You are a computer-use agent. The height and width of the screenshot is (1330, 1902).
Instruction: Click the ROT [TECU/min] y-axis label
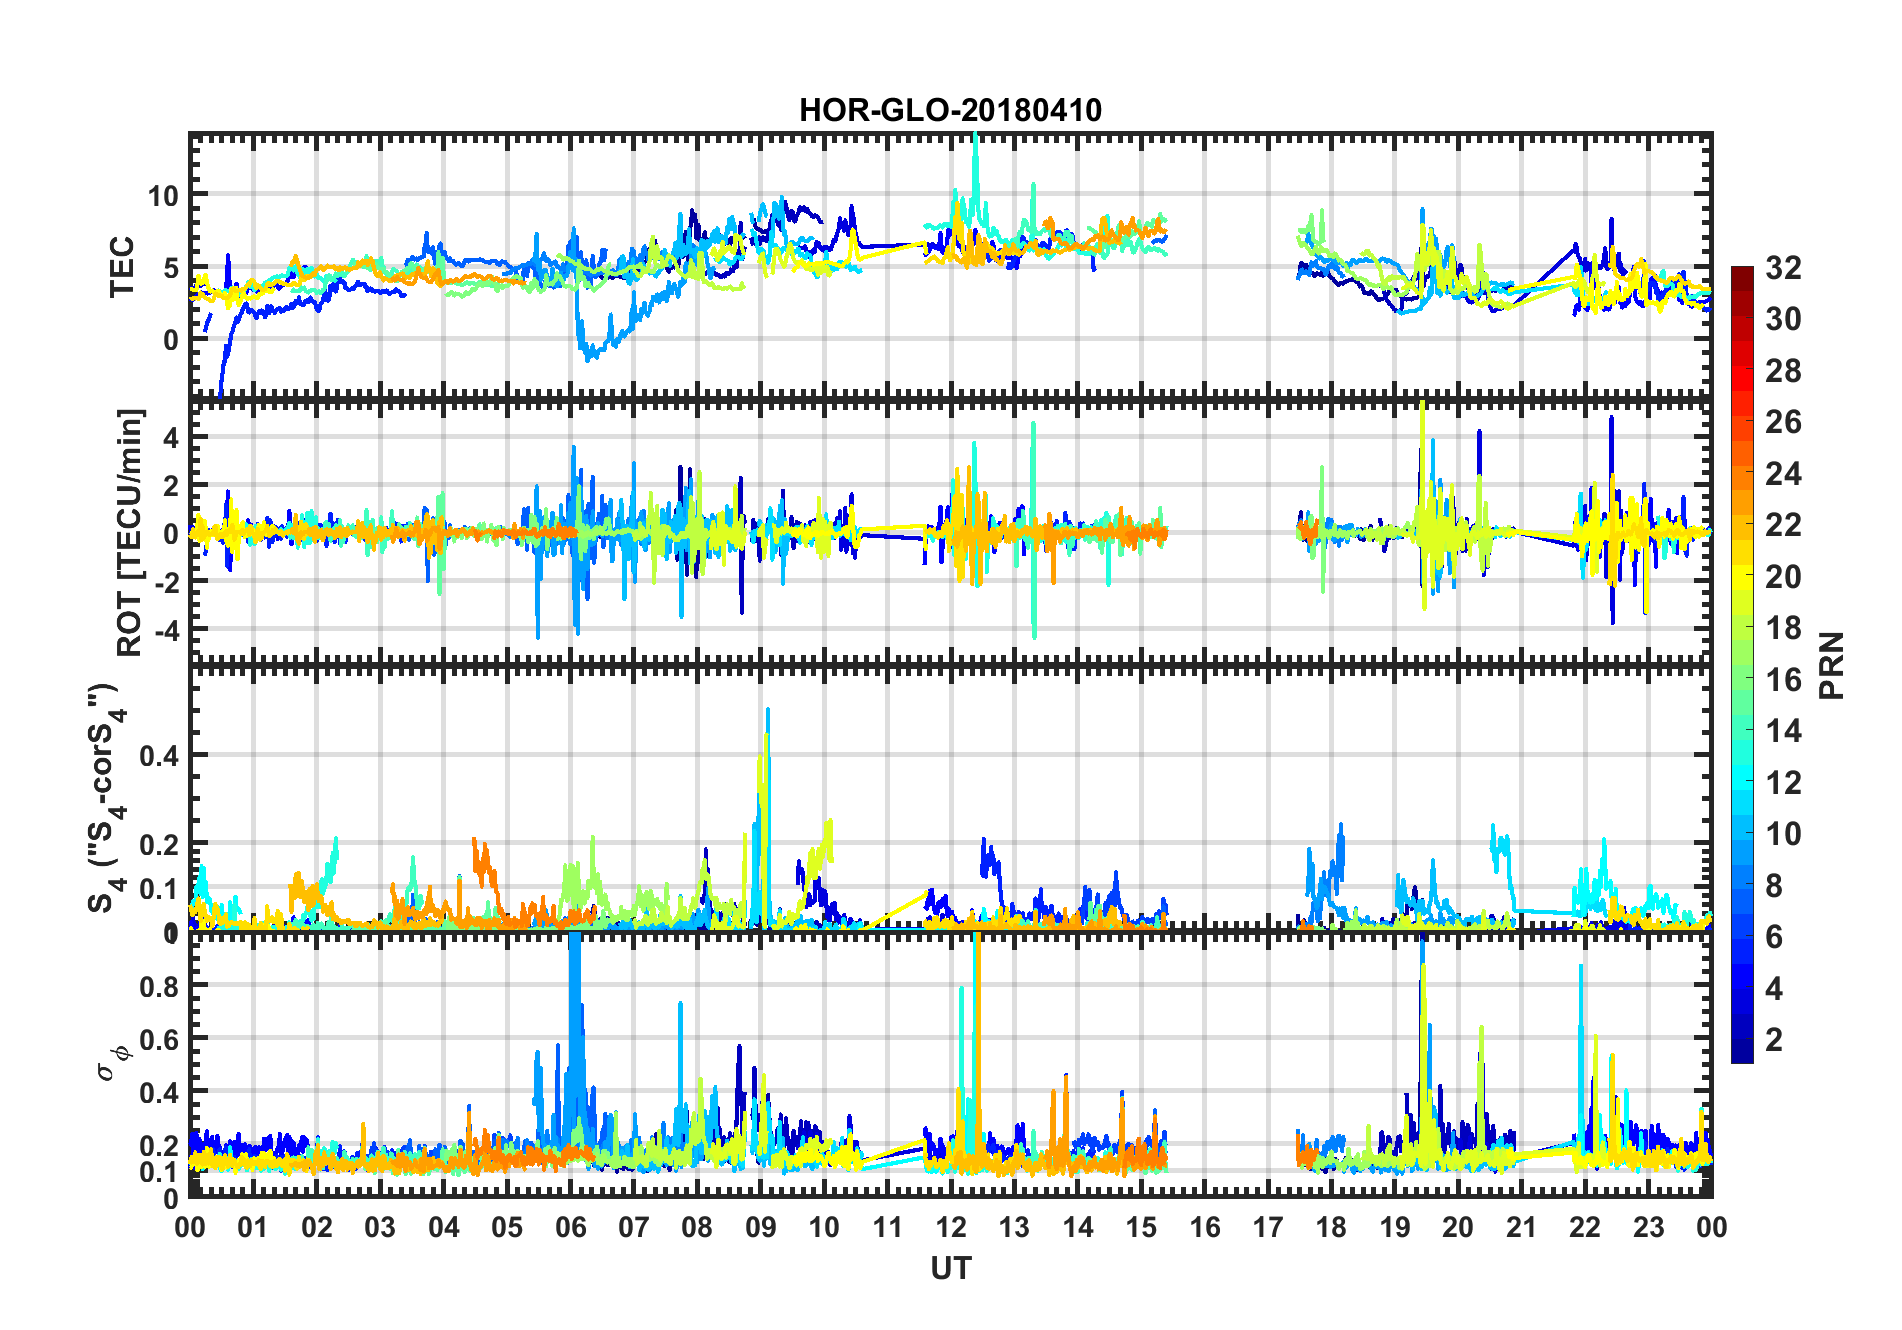click(x=130, y=532)
